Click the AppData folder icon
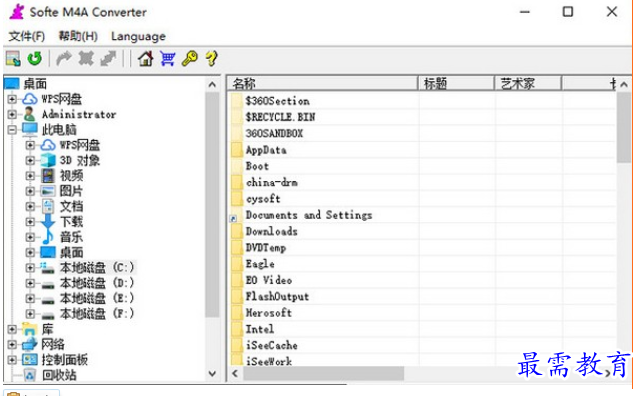Viewport: 639px width, 396px height. [x=237, y=150]
